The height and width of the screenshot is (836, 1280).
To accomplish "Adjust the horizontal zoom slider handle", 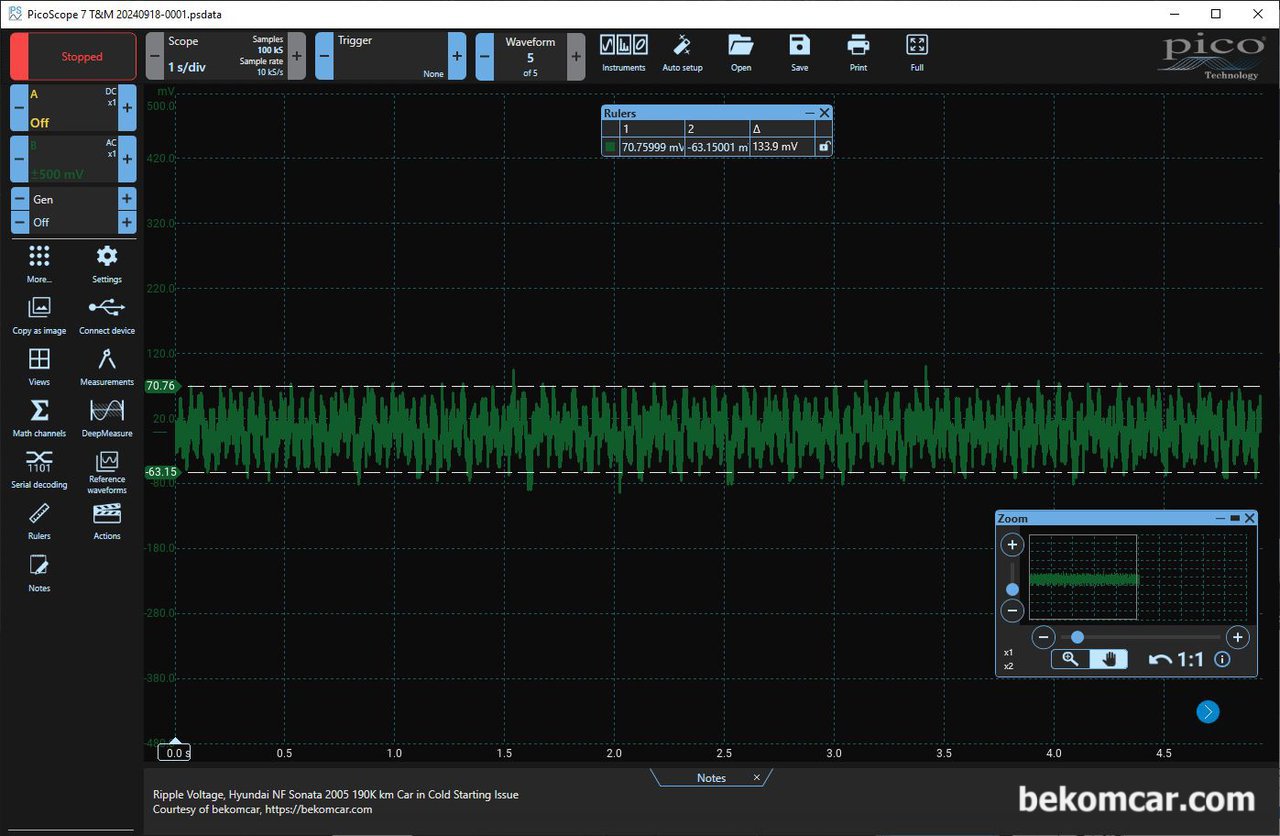I will [1077, 637].
